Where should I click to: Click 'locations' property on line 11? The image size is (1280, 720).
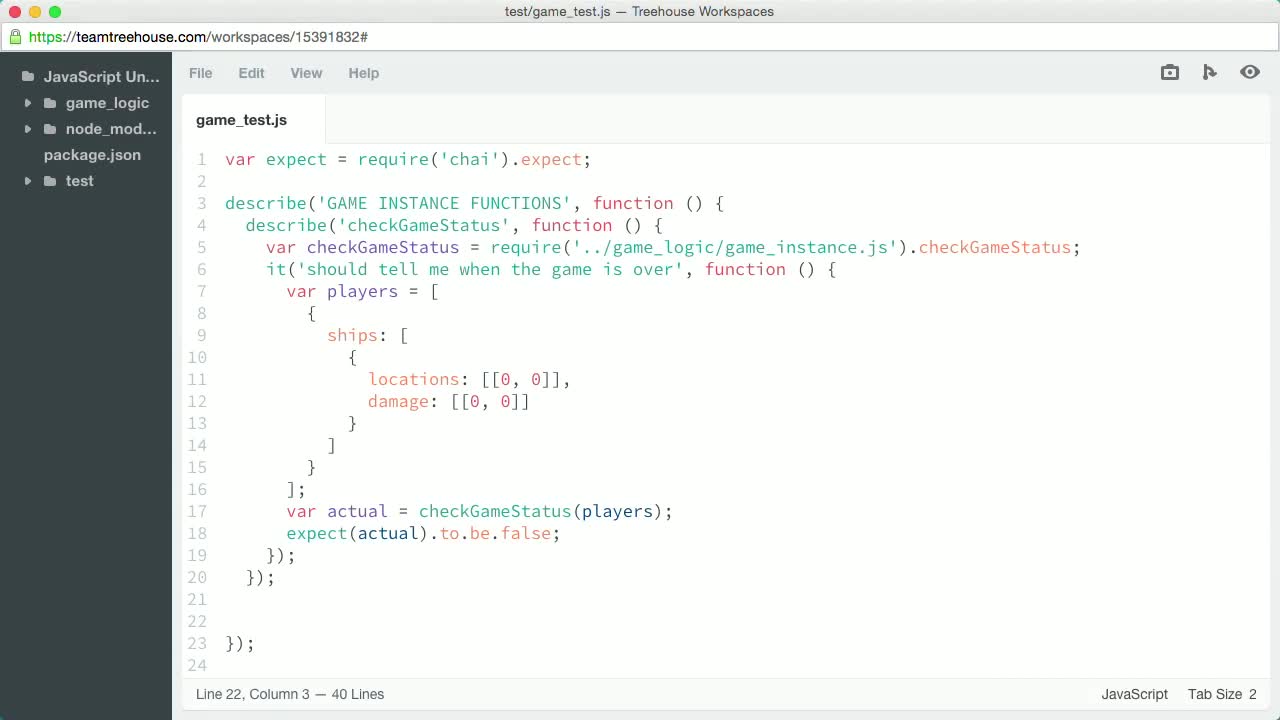point(414,380)
